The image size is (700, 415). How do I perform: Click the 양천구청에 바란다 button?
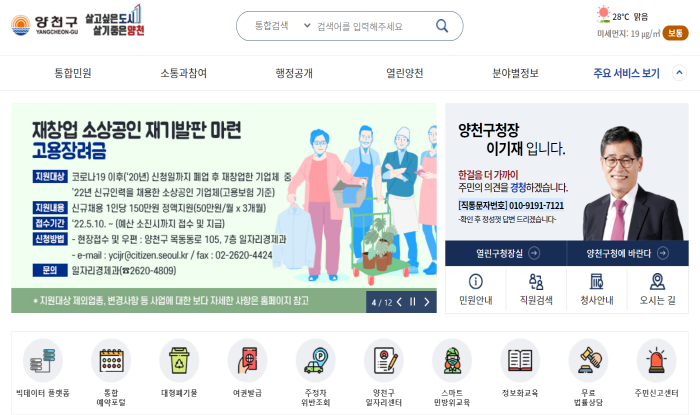click(x=628, y=253)
